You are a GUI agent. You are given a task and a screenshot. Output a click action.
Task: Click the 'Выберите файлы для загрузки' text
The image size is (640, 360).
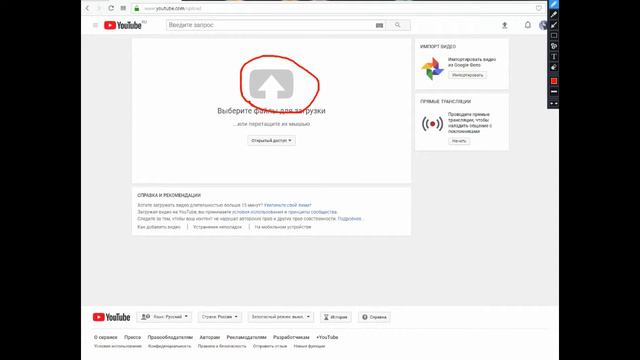coord(271,111)
